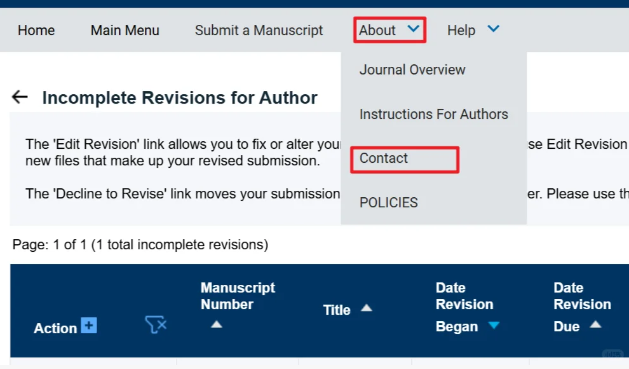Click the Manuscript Number column header
Image resolution: width=629 pixels, height=369 pixels.
(237, 296)
